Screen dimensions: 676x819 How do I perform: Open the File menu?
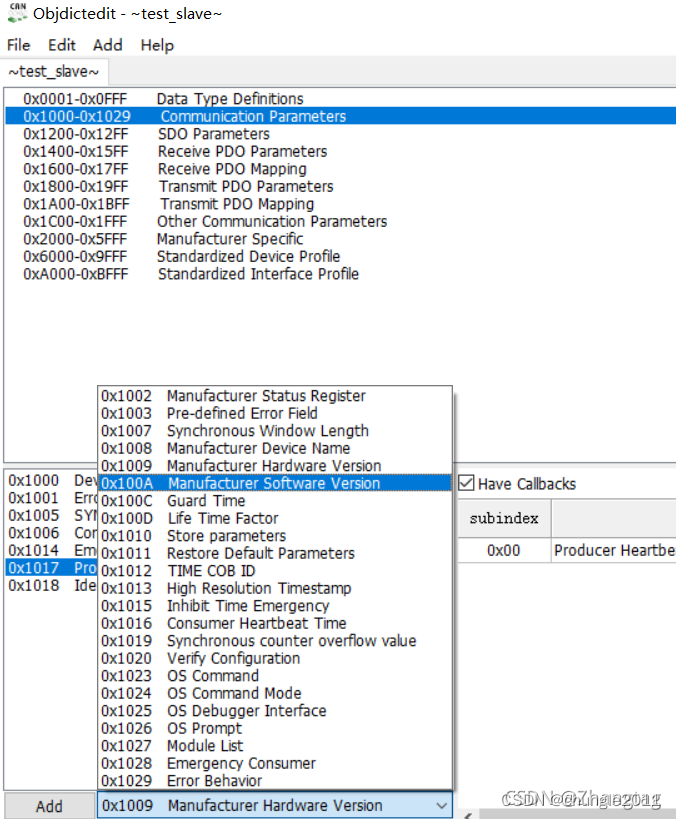[18, 45]
